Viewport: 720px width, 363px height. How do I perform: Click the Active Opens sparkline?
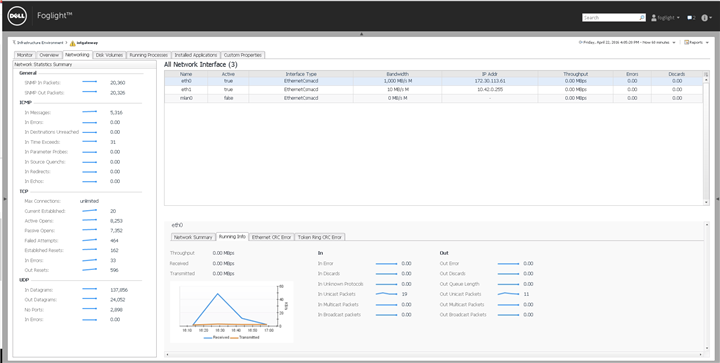point(90,221)
